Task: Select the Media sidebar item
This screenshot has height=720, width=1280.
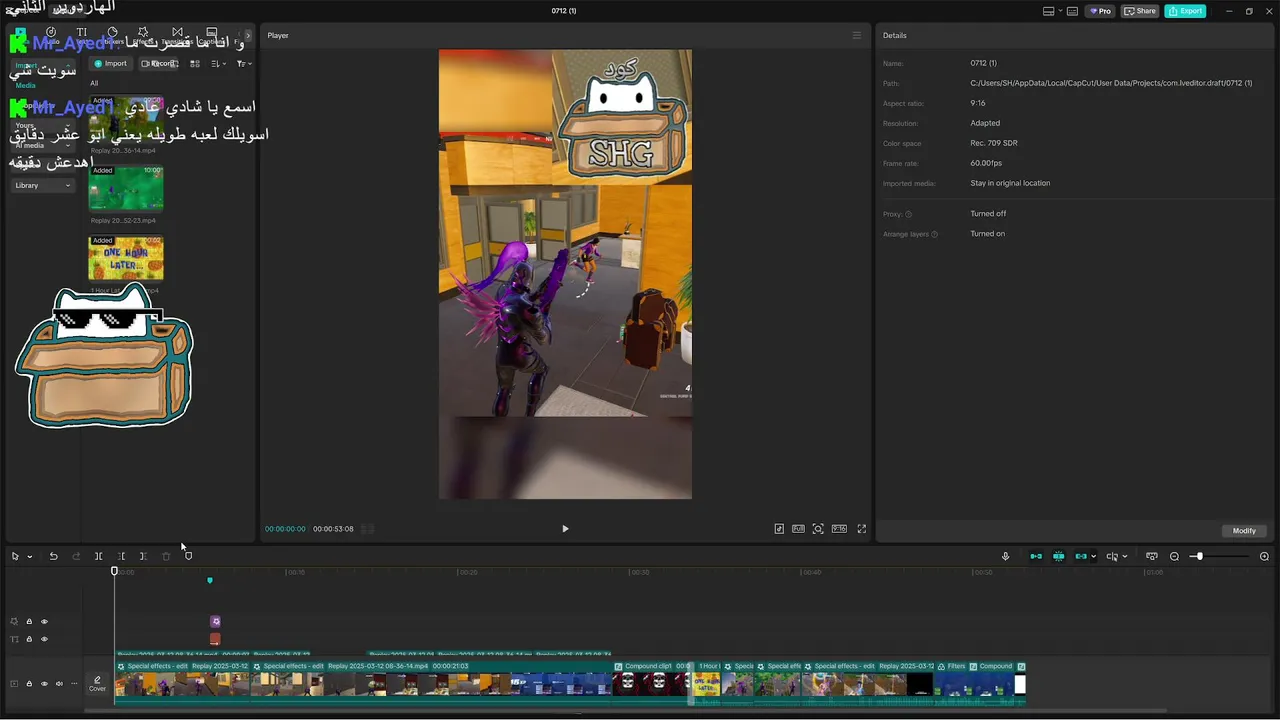Action: click(x=25, y=85)
